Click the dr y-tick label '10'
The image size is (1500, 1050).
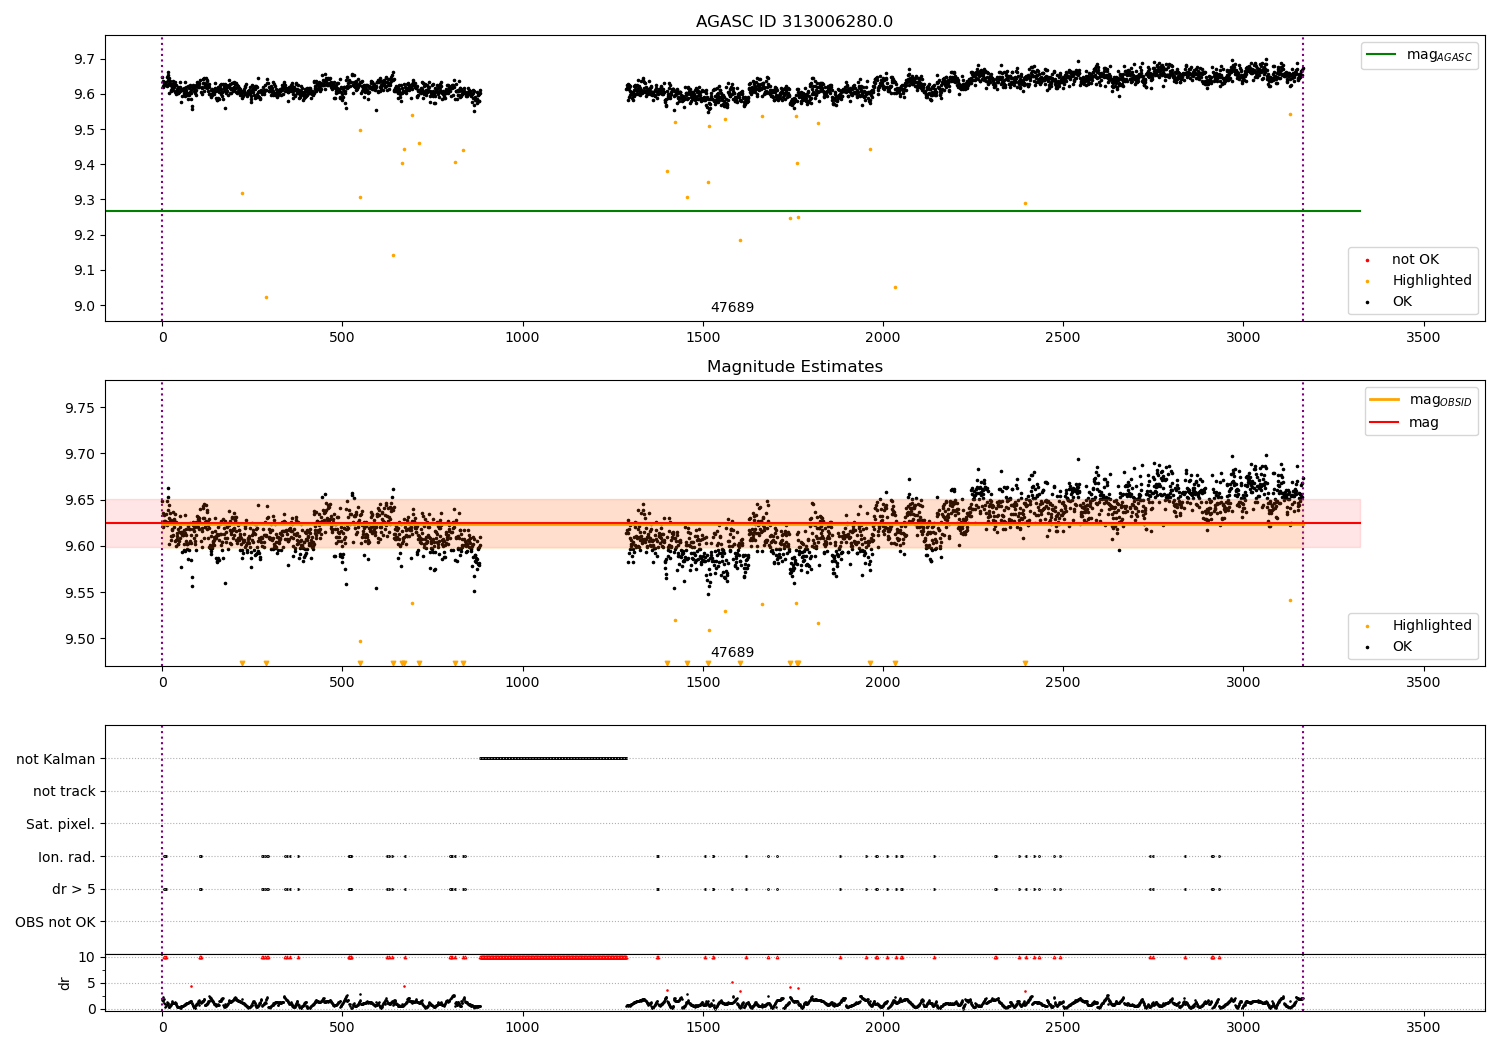[x=87, y=957]
